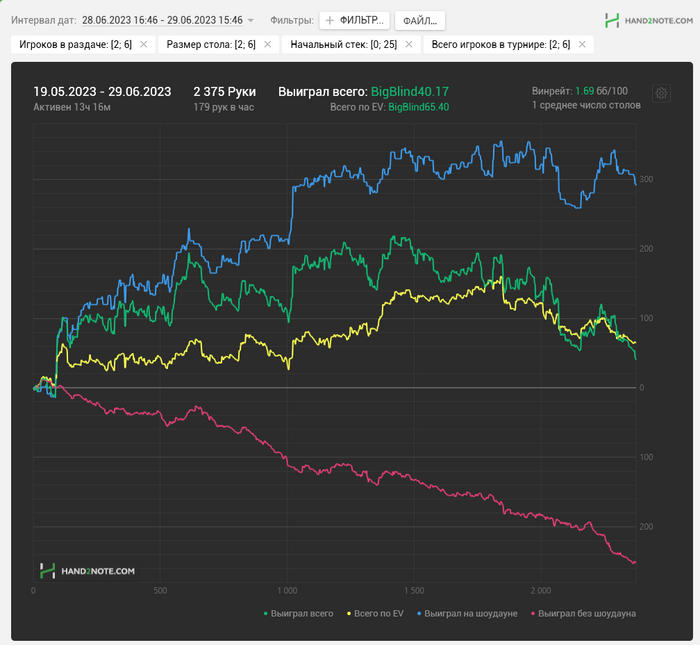Open the chart settings gear icon
The width and height of the screenshot is (700, 645).
[x=661, y=93]
